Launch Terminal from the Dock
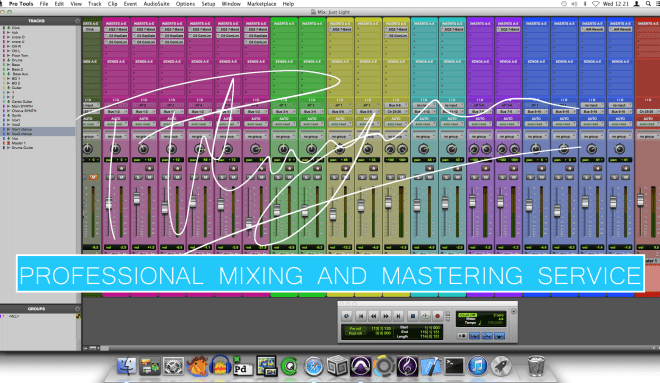 (455, 366)
